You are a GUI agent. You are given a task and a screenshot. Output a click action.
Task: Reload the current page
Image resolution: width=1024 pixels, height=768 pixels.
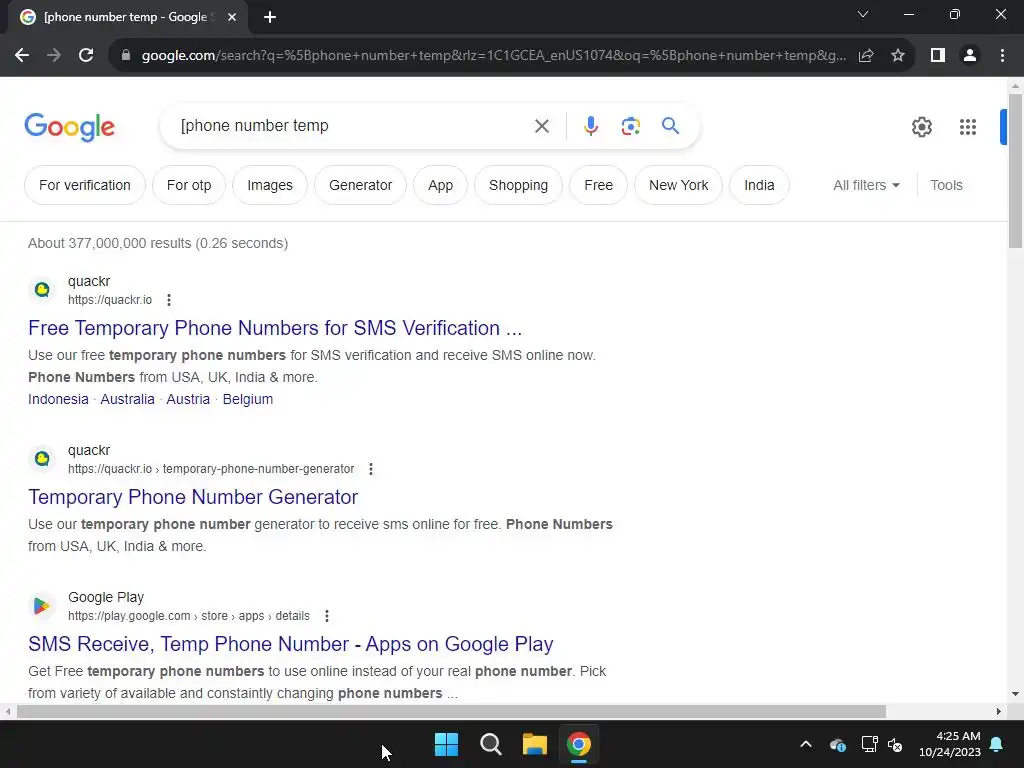pos(86,56)
